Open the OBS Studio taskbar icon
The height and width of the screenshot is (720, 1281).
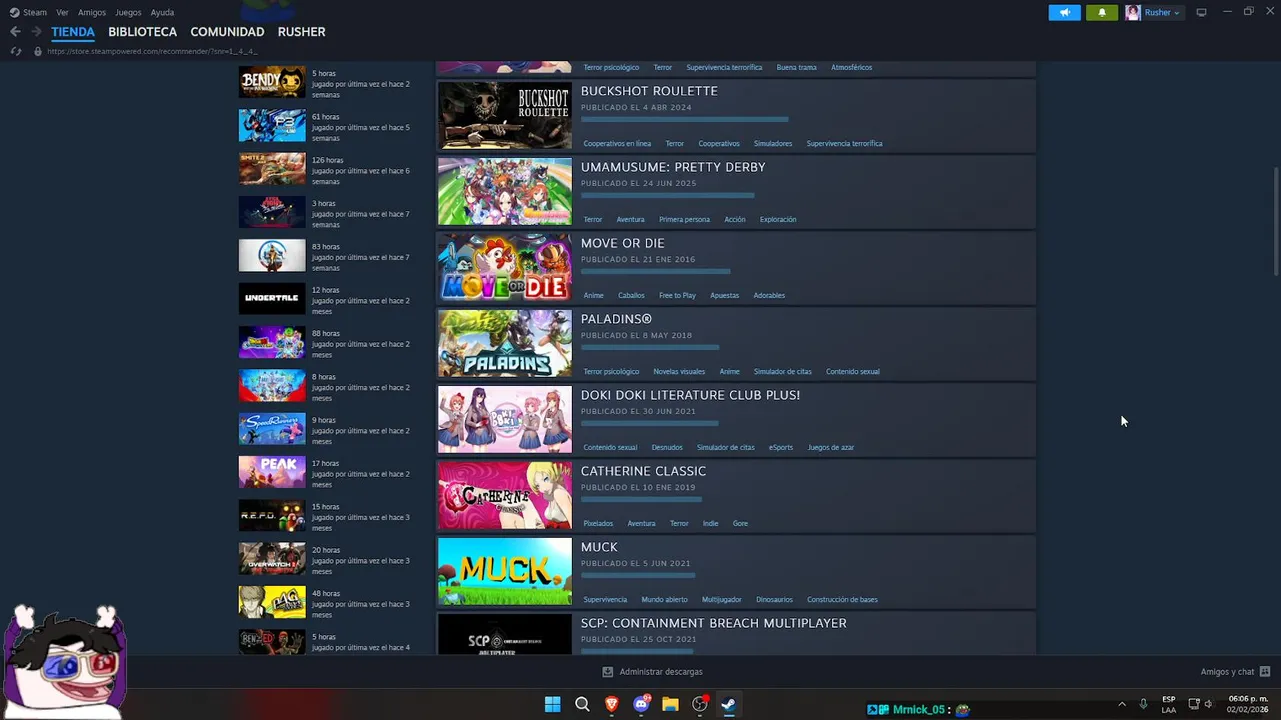700,705
